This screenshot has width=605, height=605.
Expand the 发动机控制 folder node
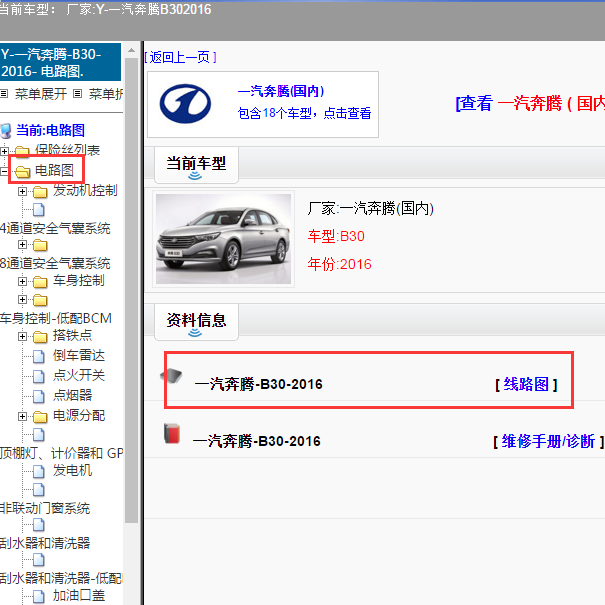22,191
